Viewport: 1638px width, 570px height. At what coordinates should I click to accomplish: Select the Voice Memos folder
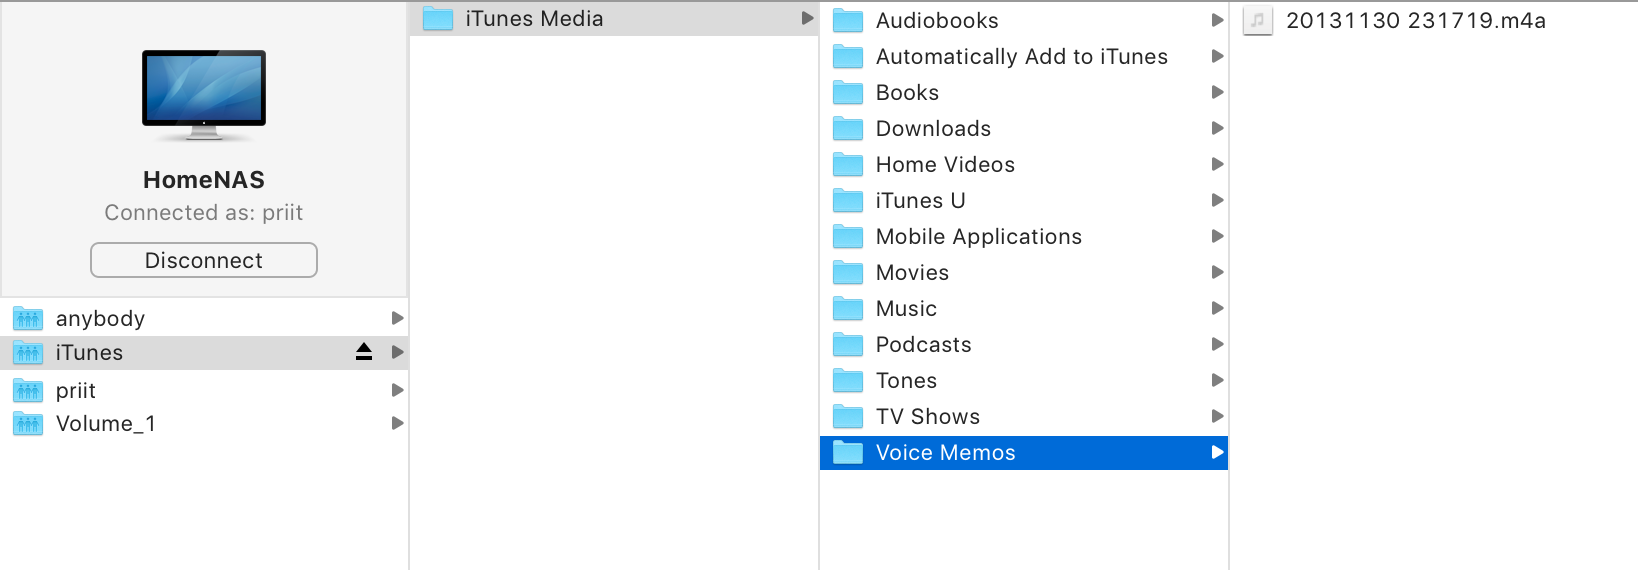point(1024,452)
